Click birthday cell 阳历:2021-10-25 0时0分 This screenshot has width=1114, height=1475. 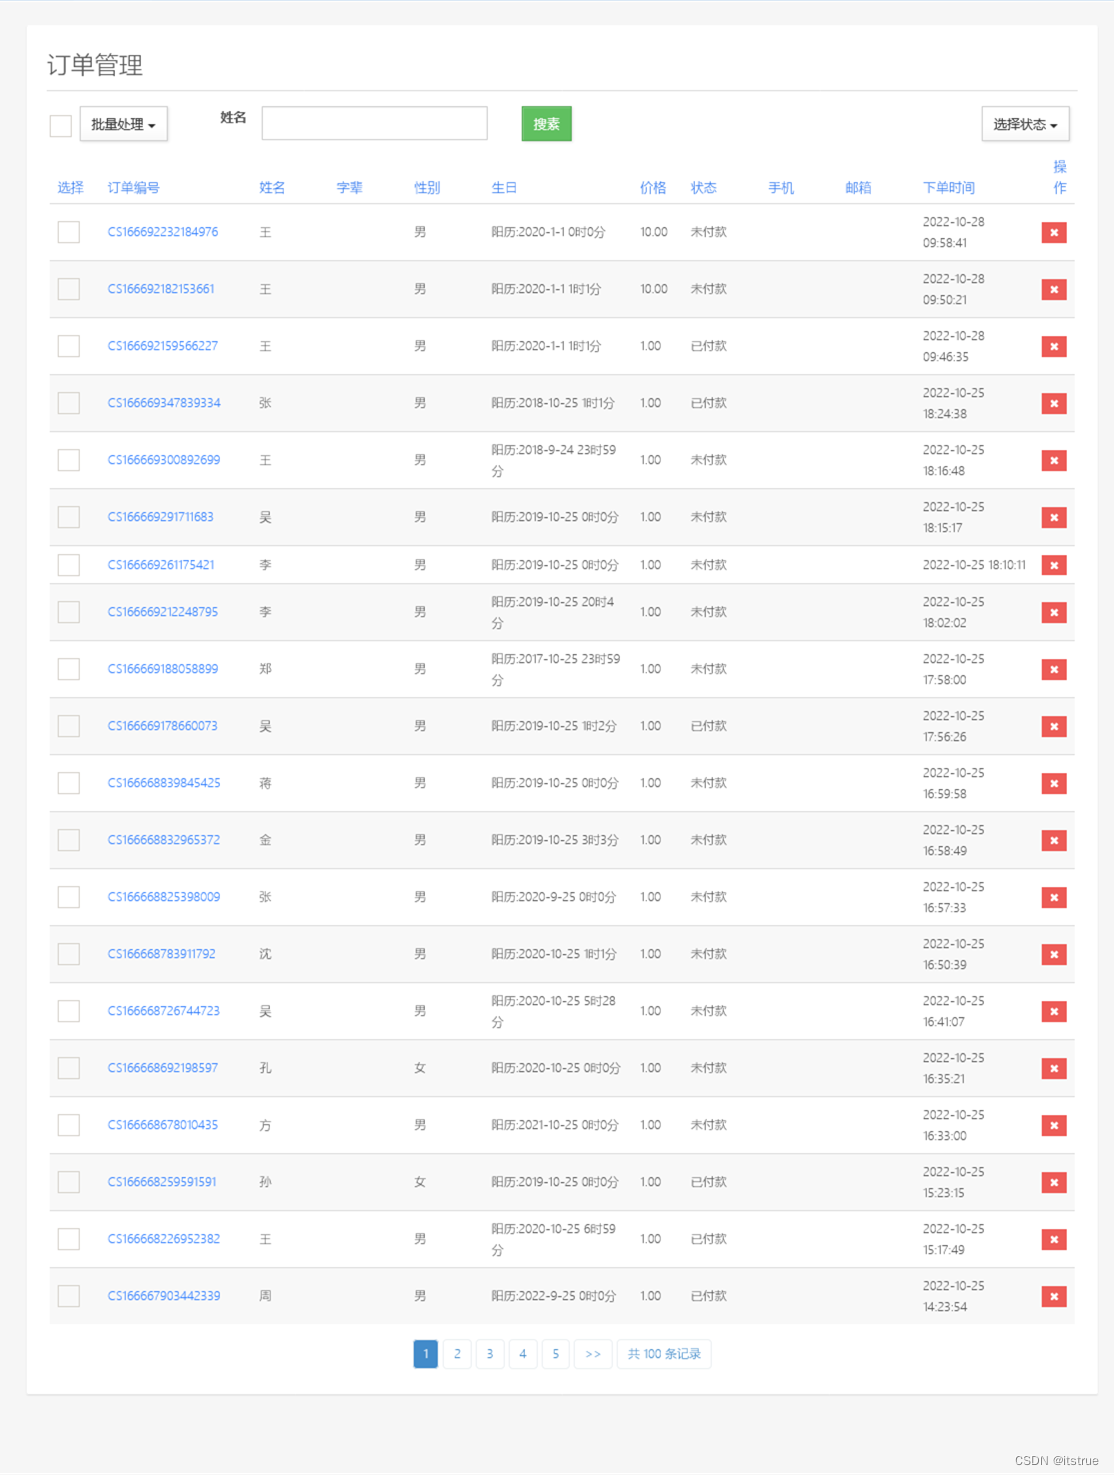coord(555,1125)
